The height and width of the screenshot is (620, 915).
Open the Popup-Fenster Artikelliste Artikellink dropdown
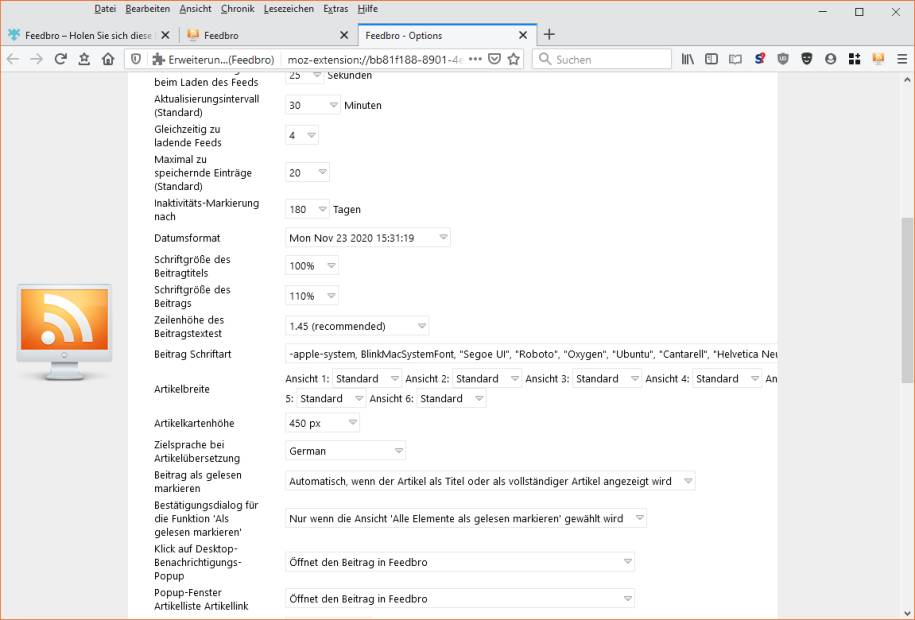coord(460,598)
